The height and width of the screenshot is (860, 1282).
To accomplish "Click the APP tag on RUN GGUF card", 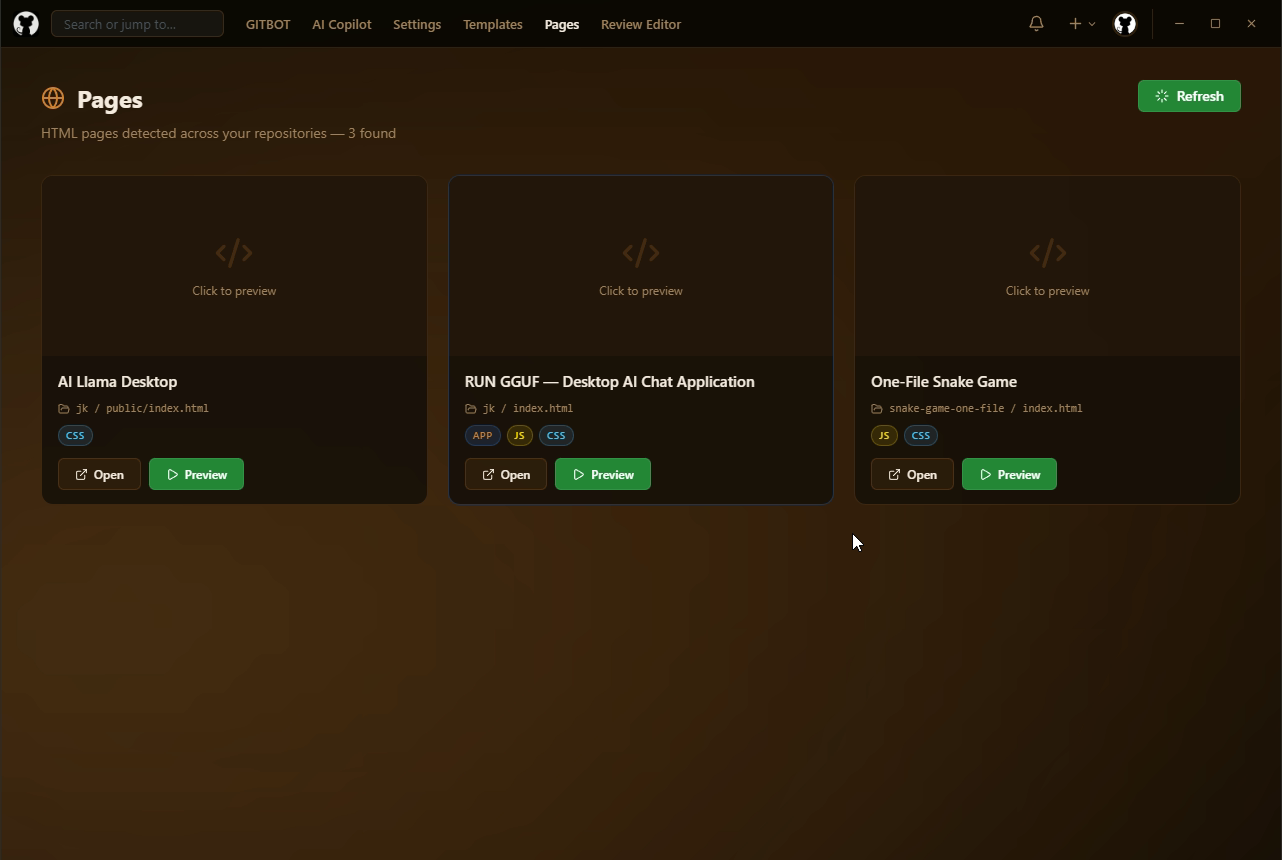I will [482, 436].
